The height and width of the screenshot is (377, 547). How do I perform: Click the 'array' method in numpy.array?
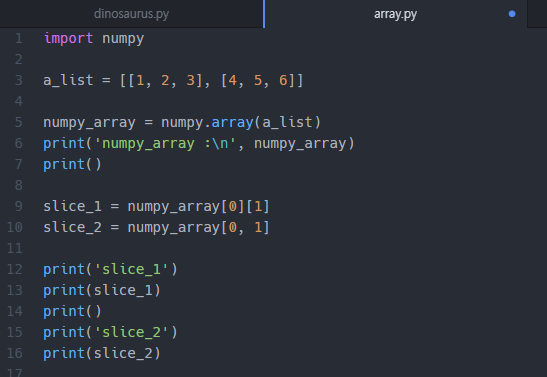pos(232,123)
